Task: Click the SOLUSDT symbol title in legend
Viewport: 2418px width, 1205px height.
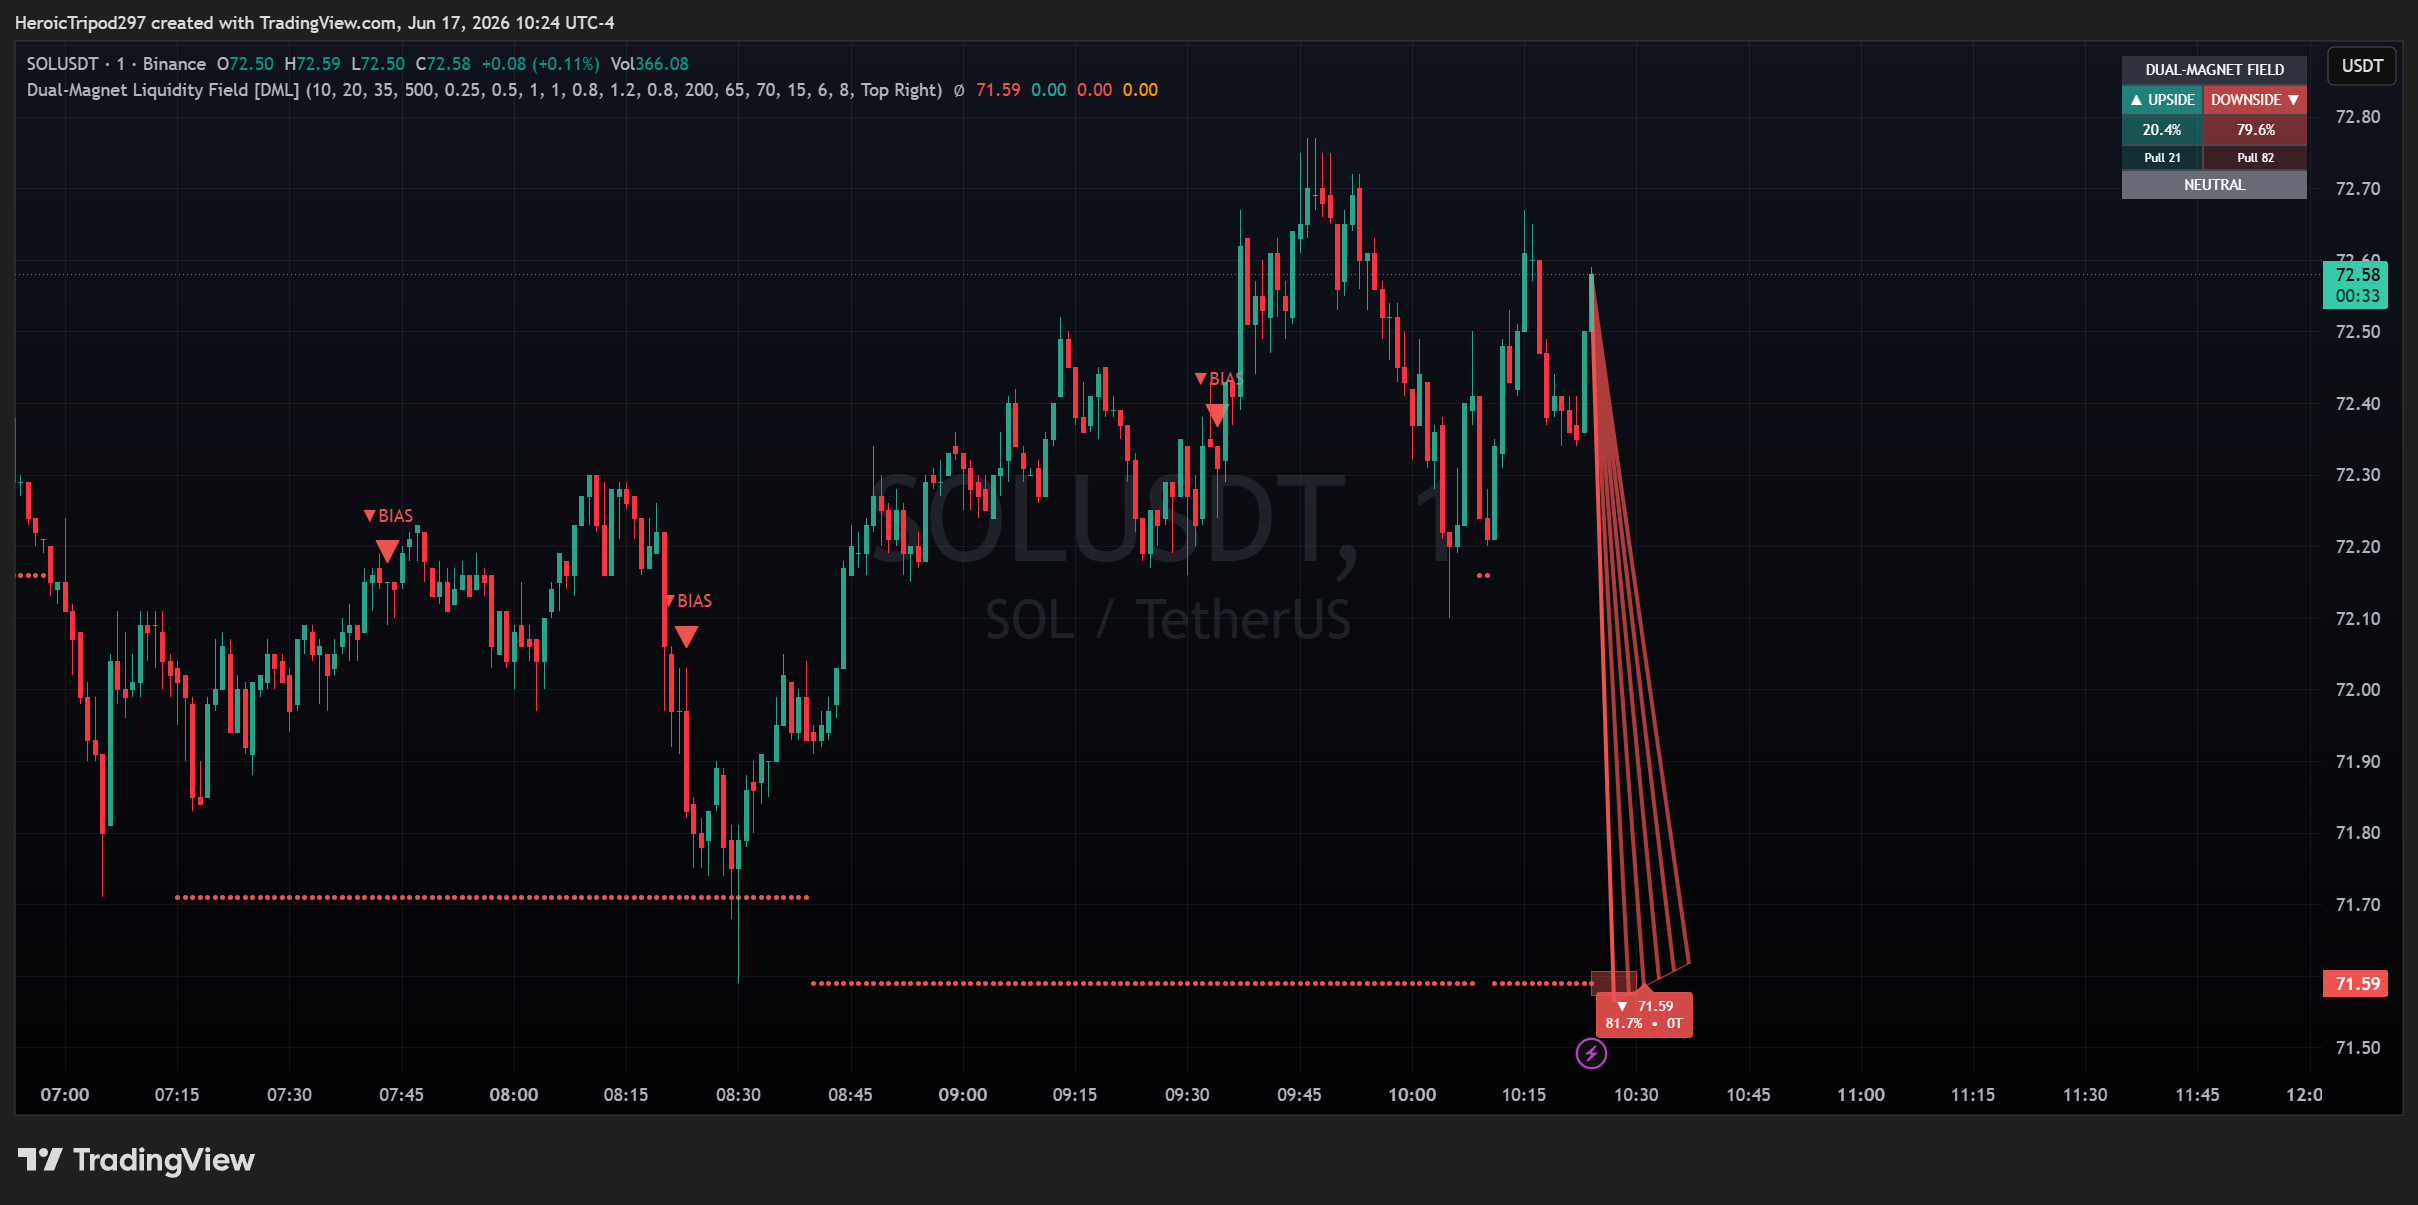Action: (63, 64)
